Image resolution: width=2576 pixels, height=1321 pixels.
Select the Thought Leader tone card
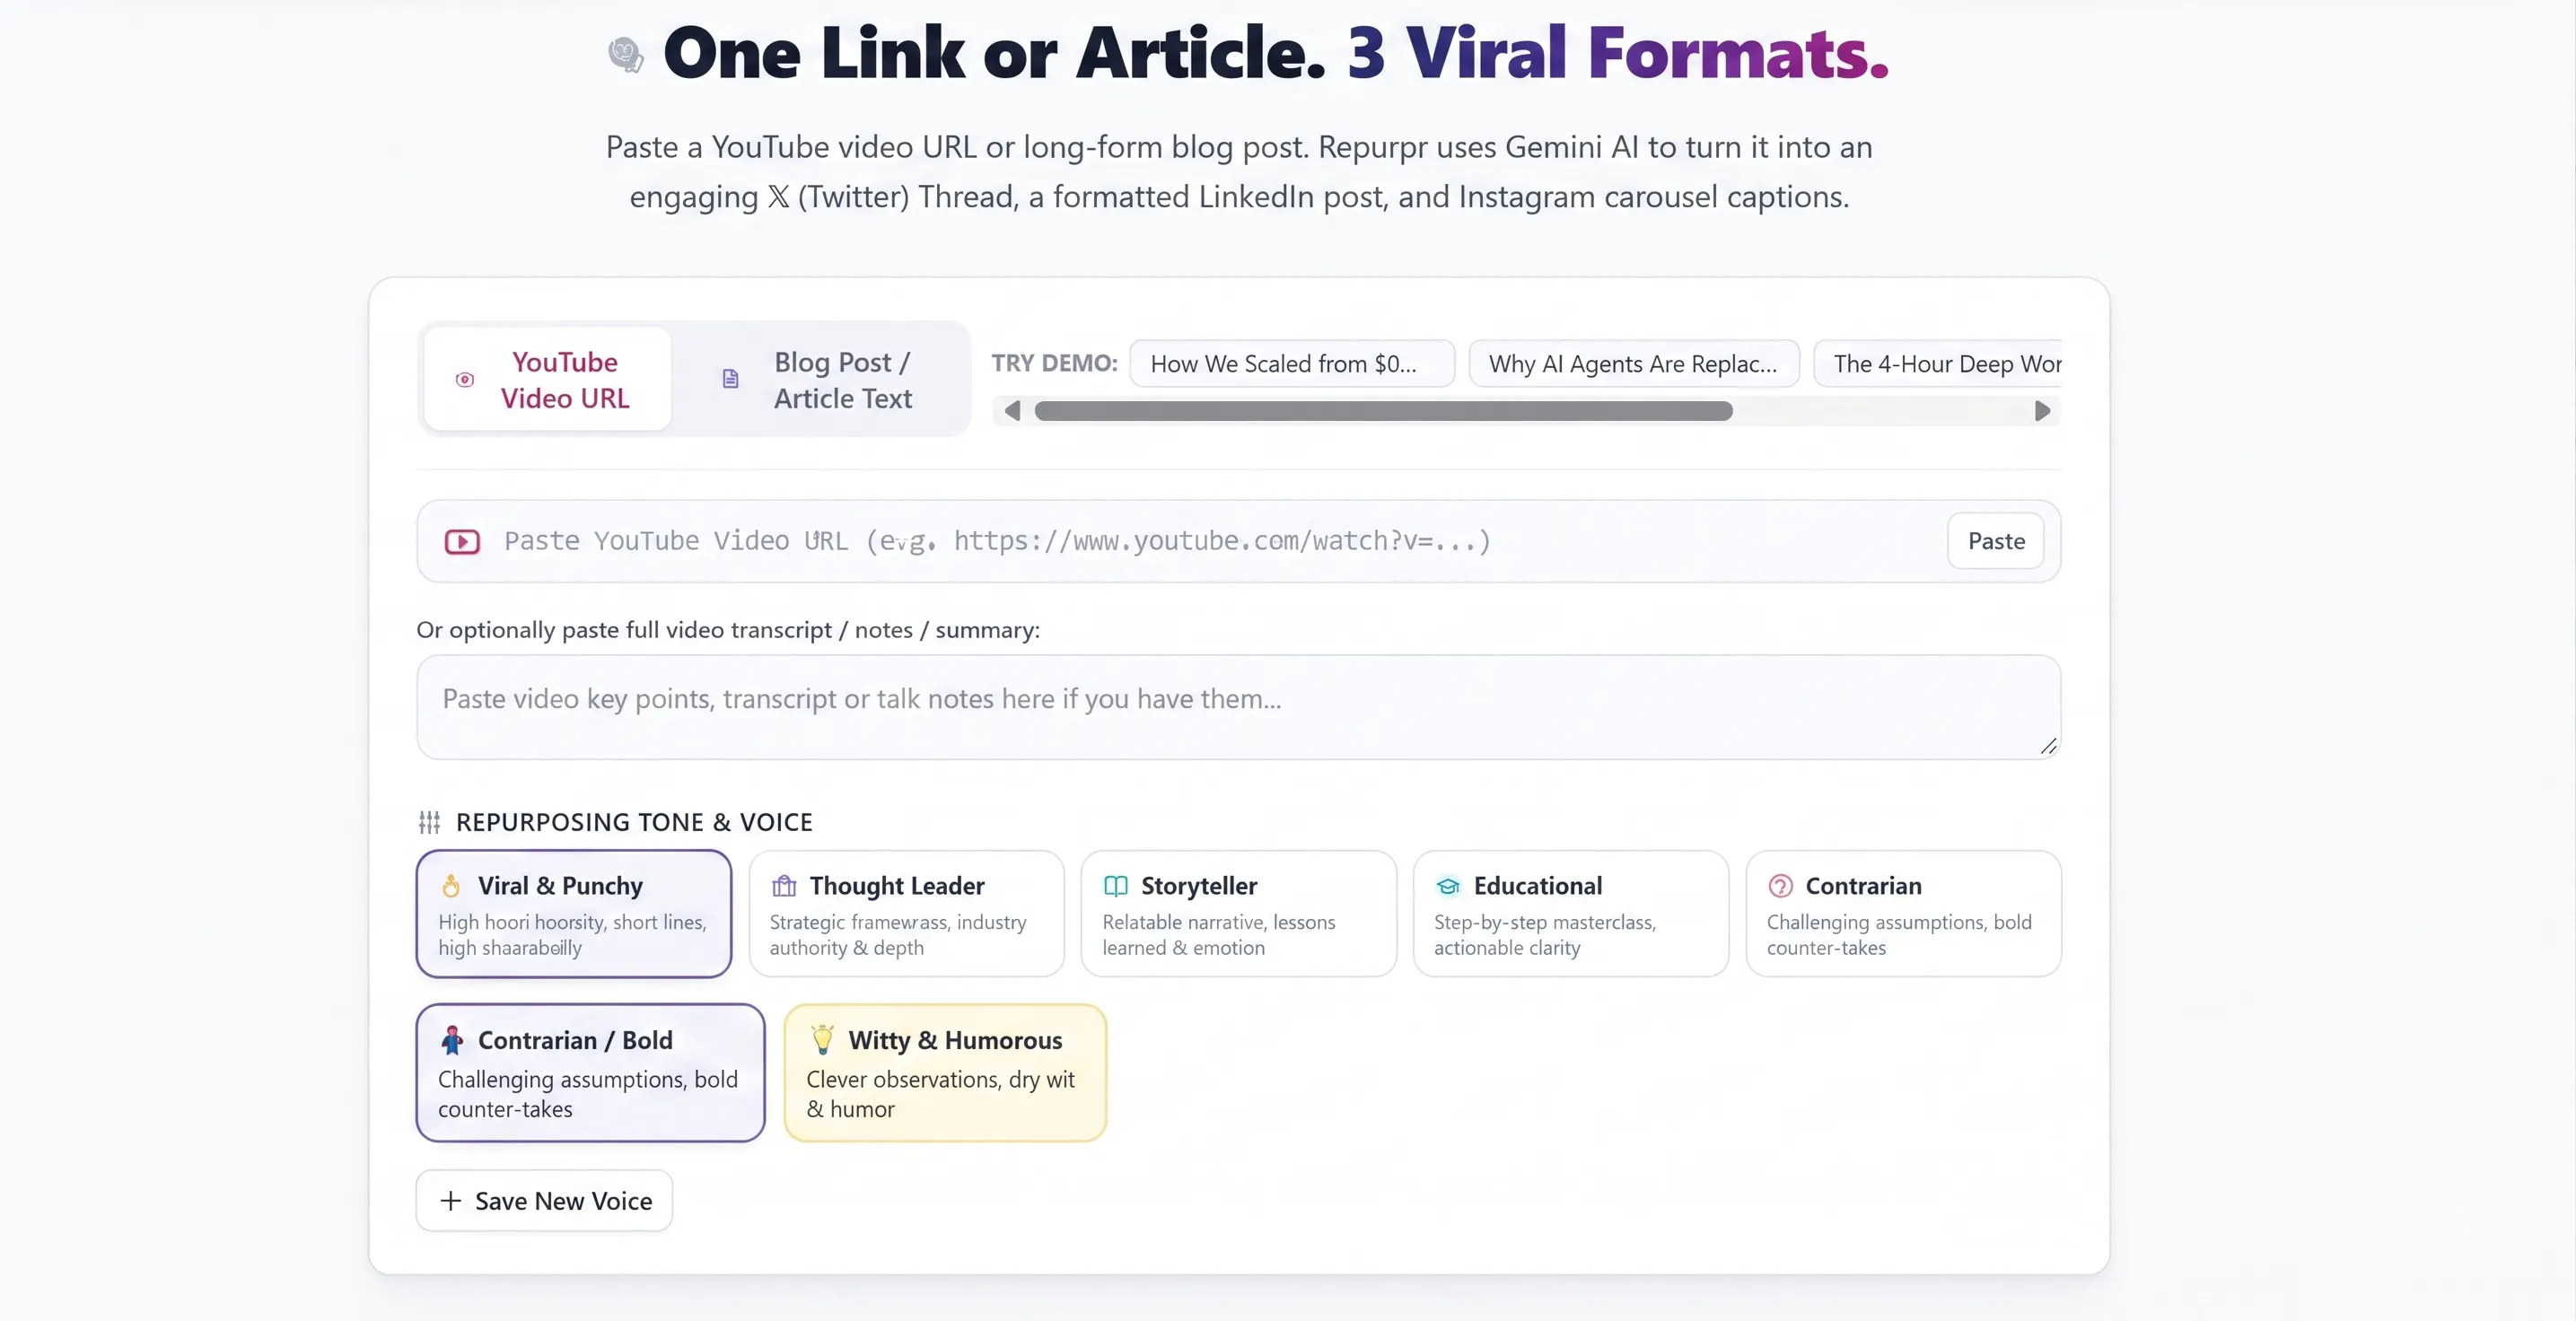click(906, 913)
